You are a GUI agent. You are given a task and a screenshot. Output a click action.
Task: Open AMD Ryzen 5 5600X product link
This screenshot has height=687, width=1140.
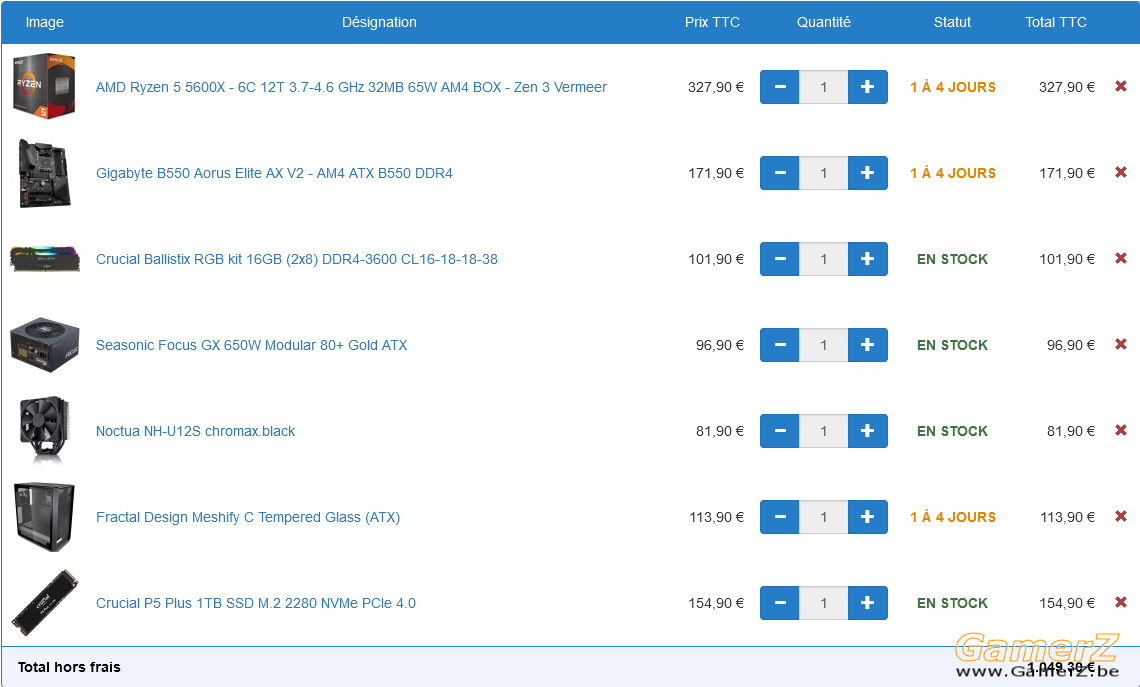(x=351, y=87)
